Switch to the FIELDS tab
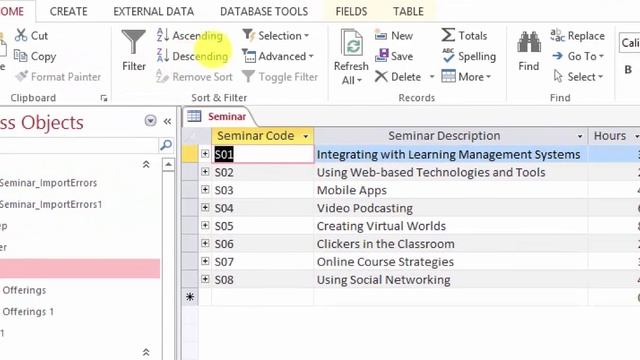 (x=351, y=11)
